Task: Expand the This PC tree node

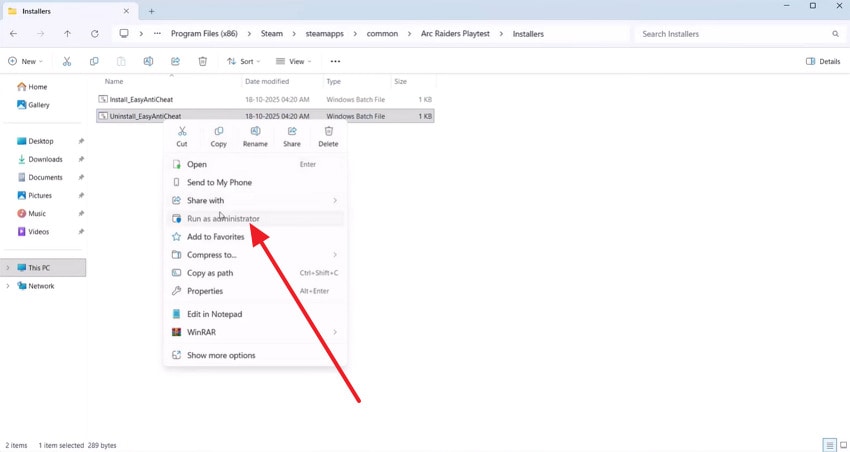Action: pyautogui.click(x=8, y=268)
